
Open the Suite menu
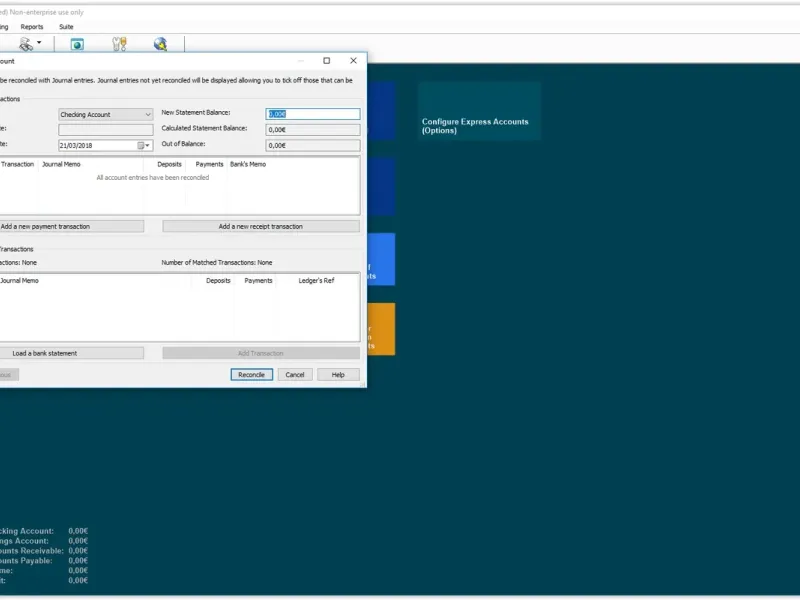(x=66, y=27)
